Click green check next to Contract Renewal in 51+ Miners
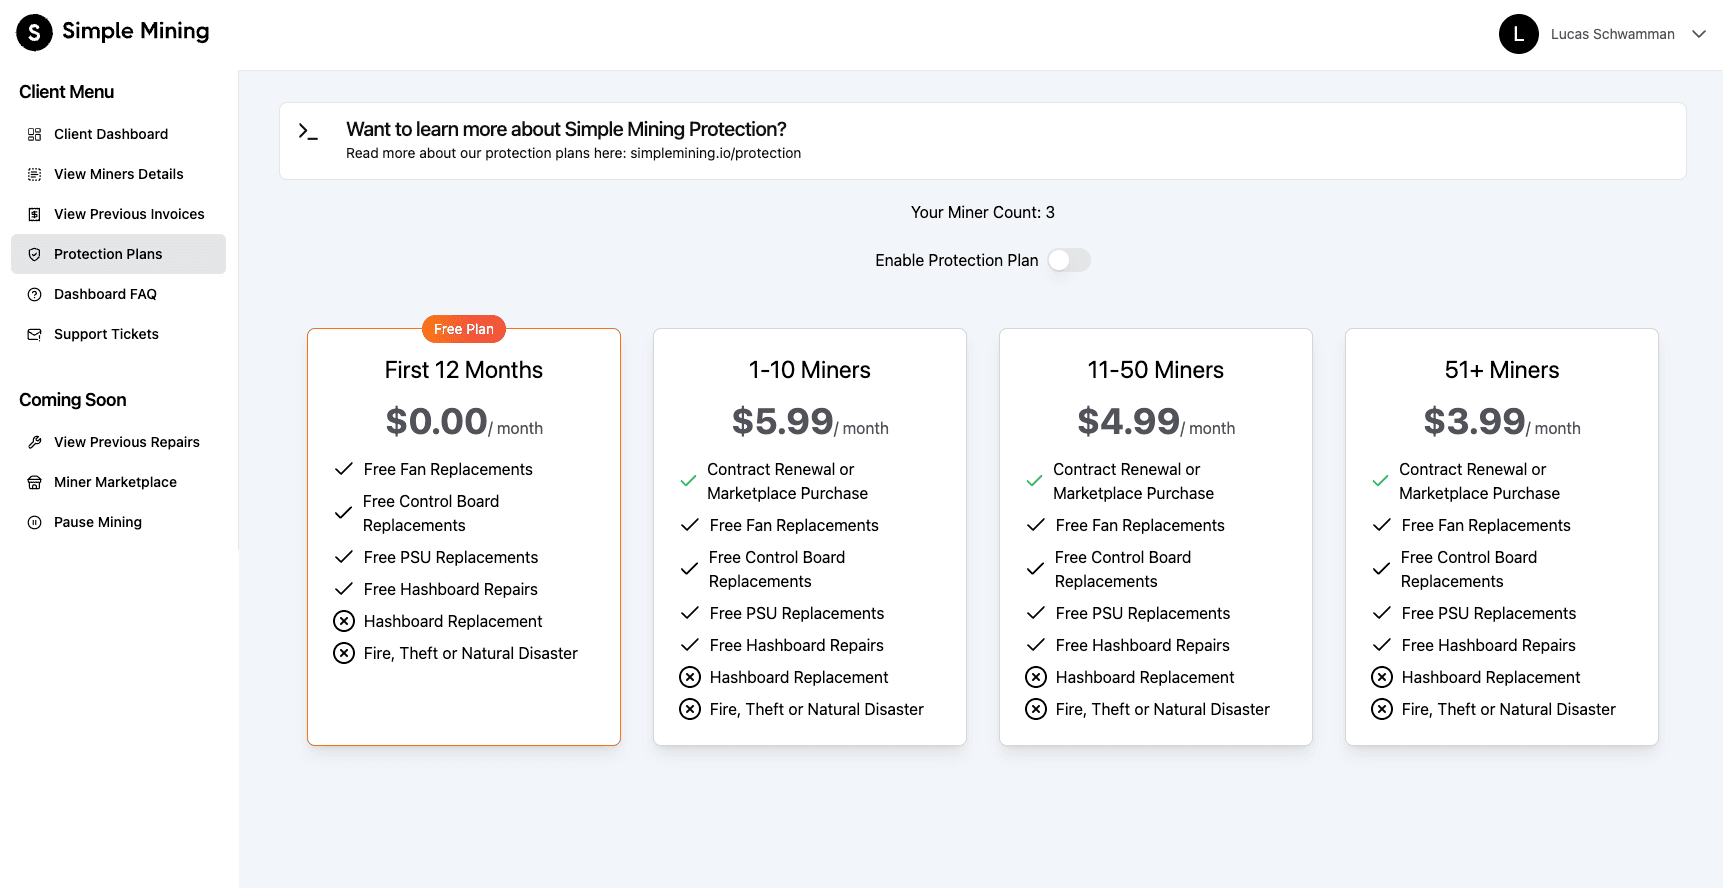The image size is (1723, 888). [x=1380, y=481]
